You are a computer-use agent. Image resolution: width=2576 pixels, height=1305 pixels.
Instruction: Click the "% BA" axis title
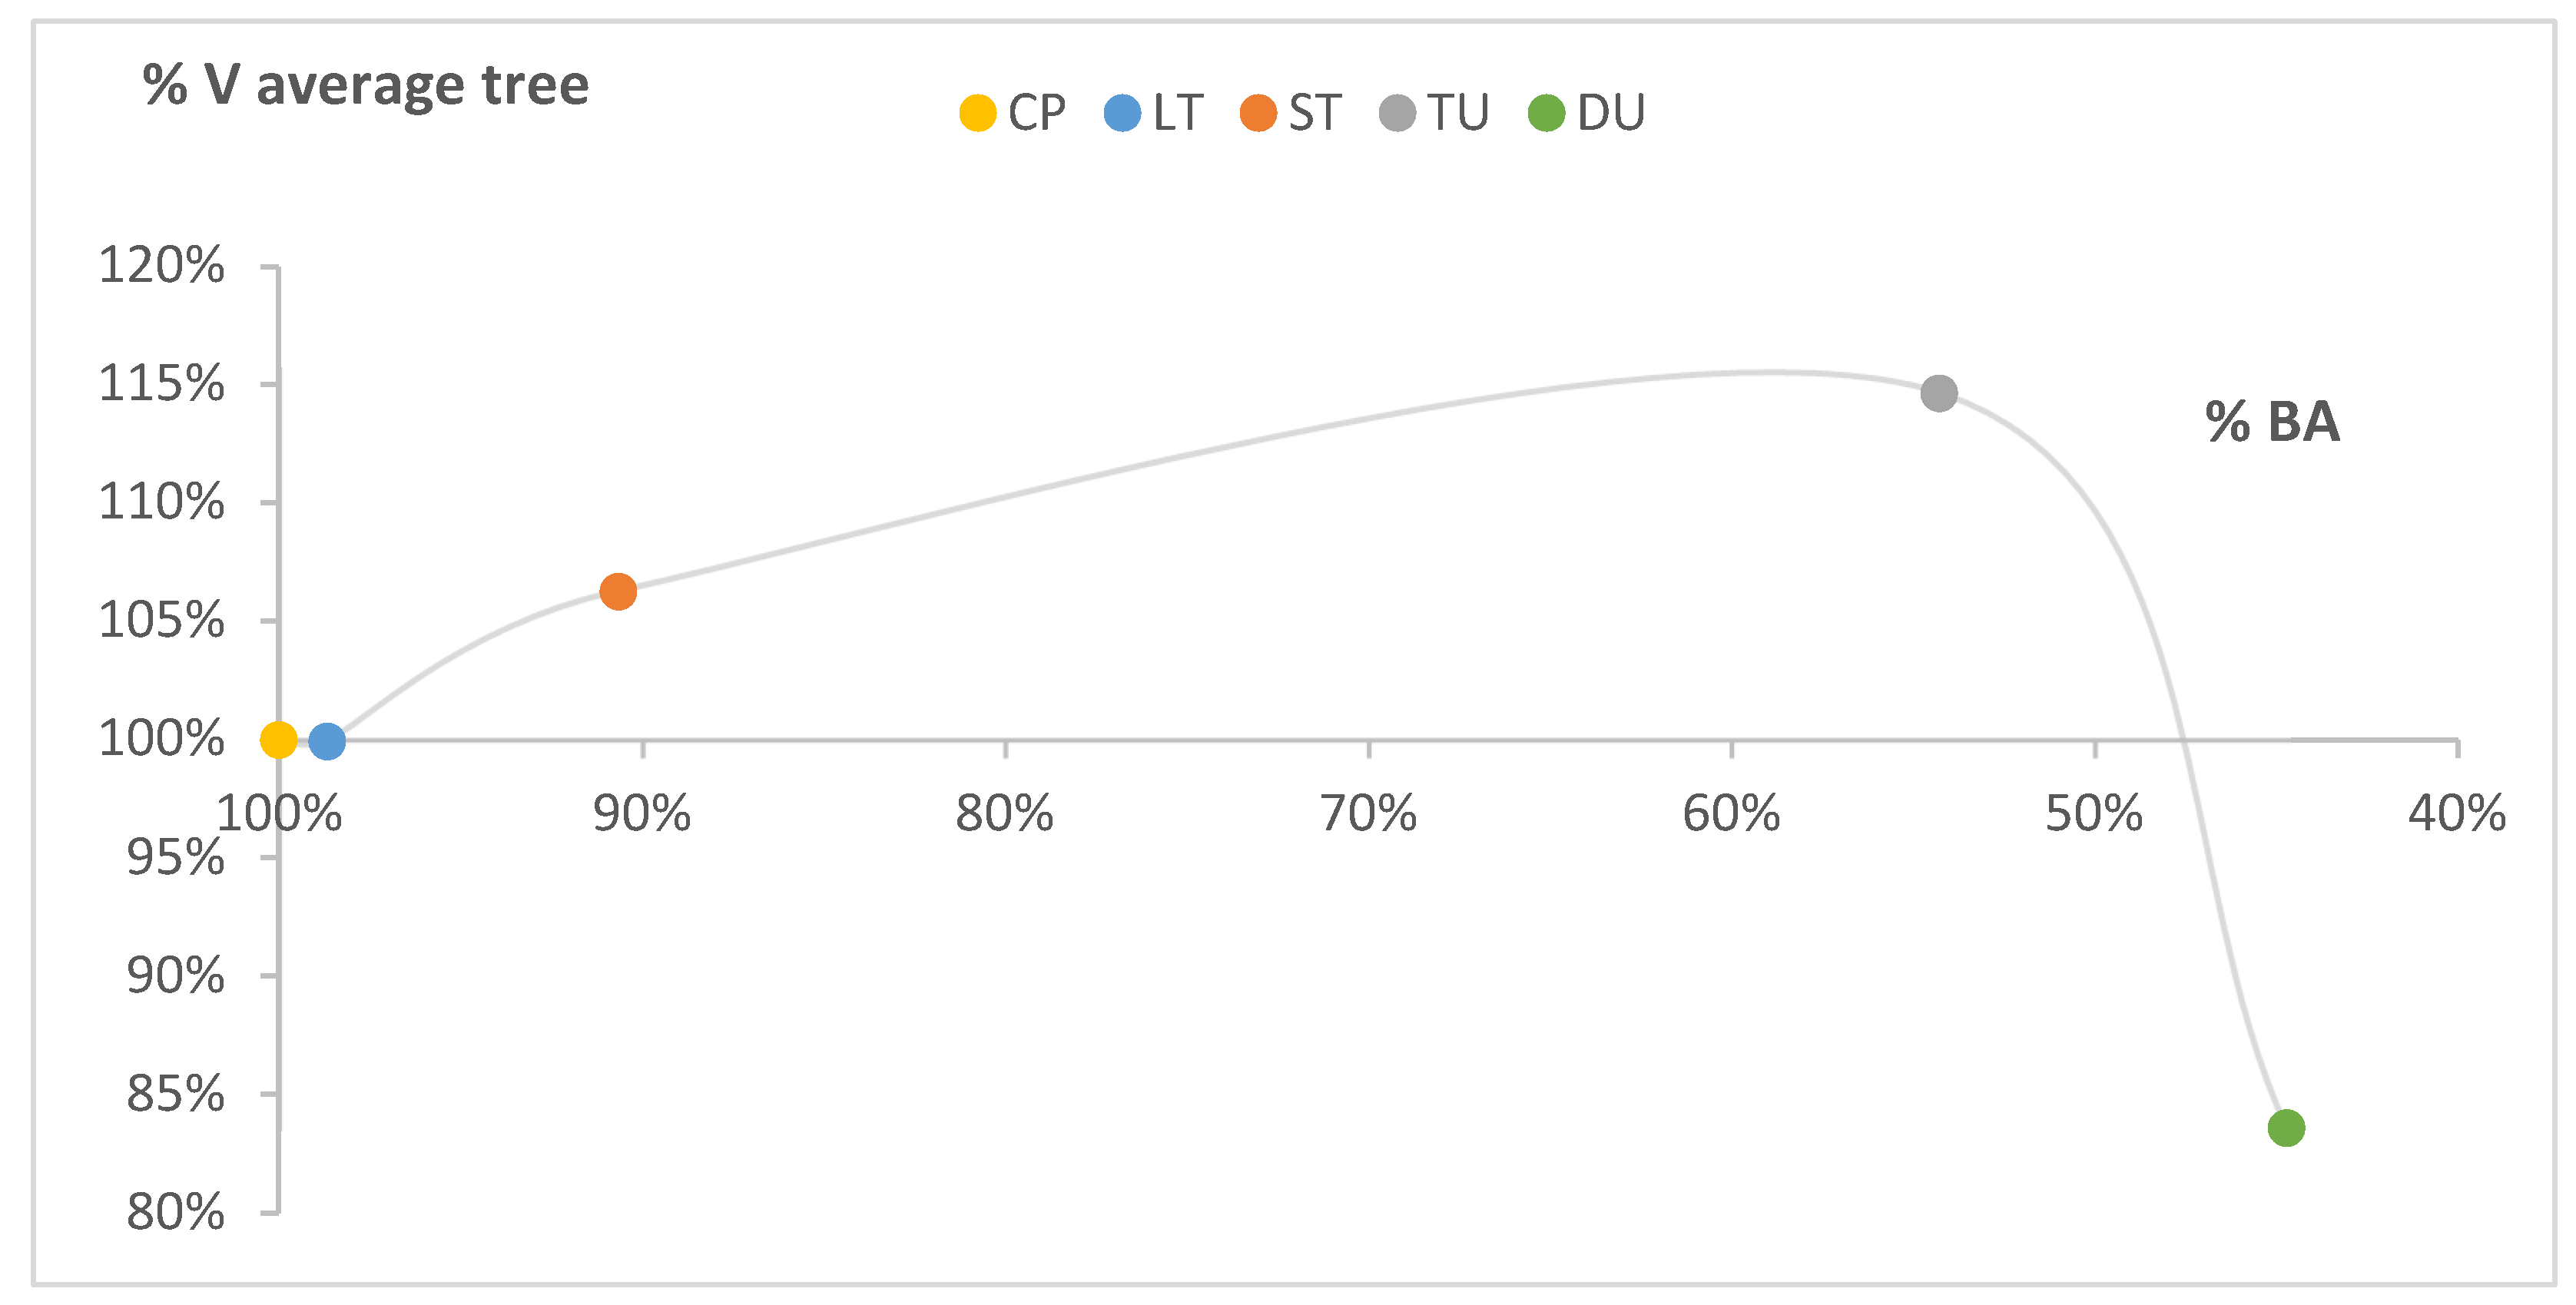point(2272,422)
